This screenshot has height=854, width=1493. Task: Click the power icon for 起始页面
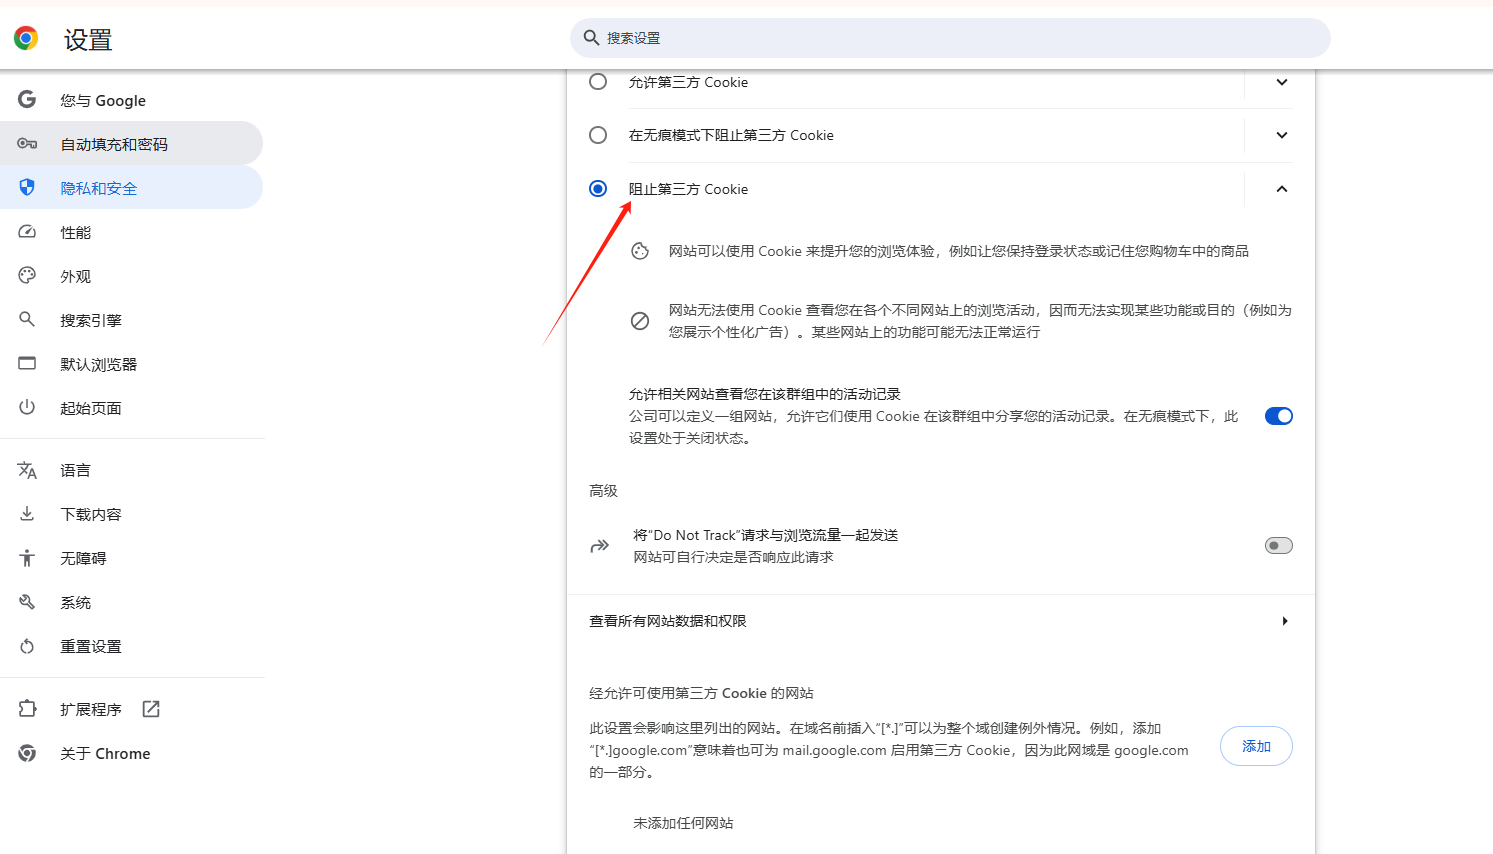(27, 407)
